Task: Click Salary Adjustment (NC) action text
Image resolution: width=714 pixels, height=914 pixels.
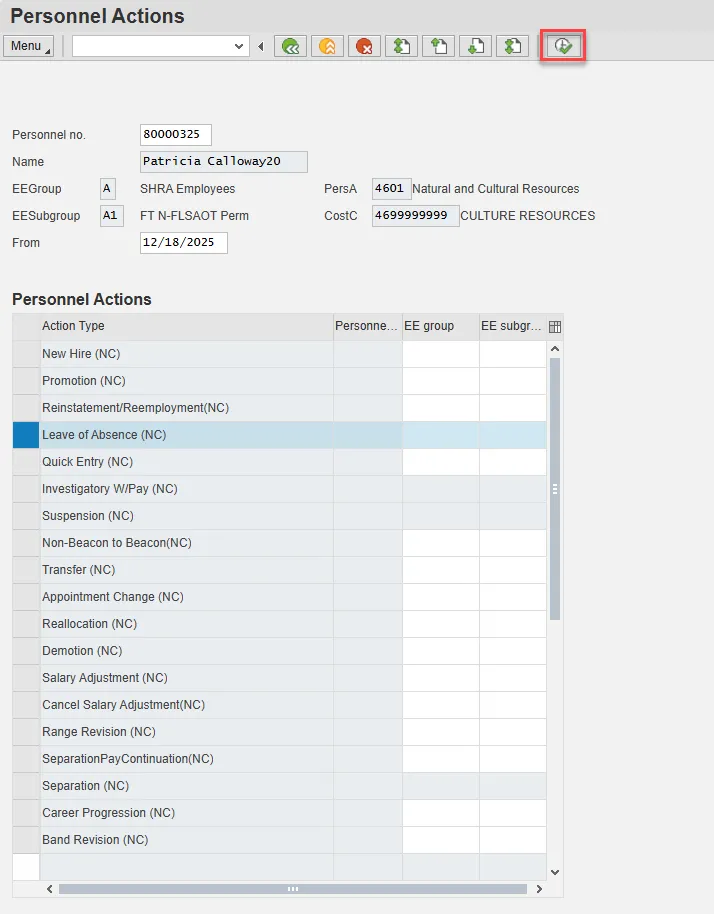Action: [105, 678]
